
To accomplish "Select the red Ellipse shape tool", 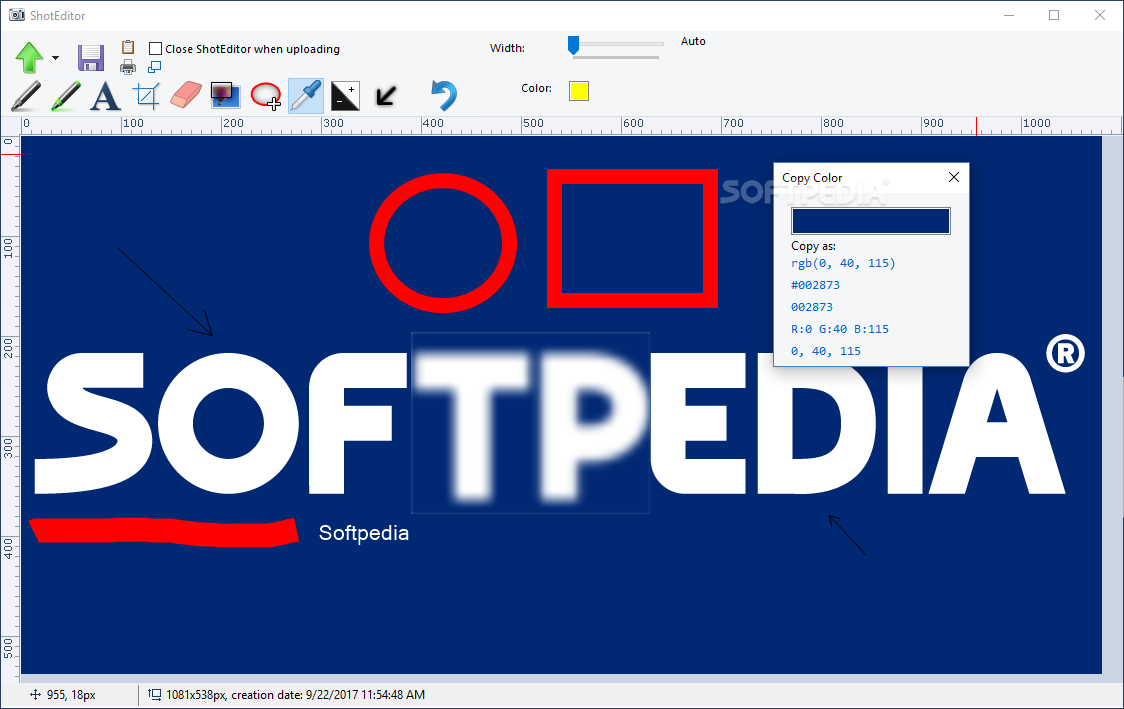I will [266, 95].
